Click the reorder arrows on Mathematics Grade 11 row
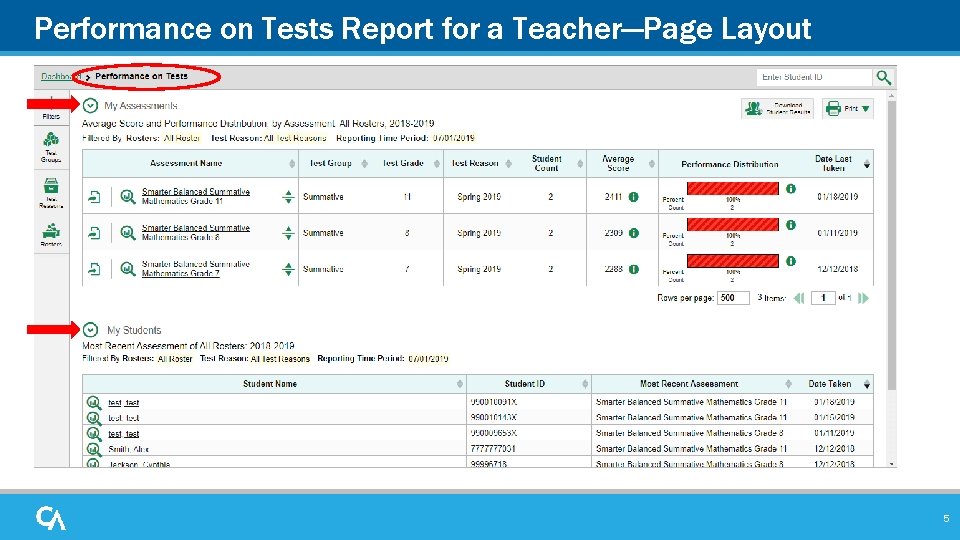The height and width of the screenshot is (540, 960). click(288, 197)
